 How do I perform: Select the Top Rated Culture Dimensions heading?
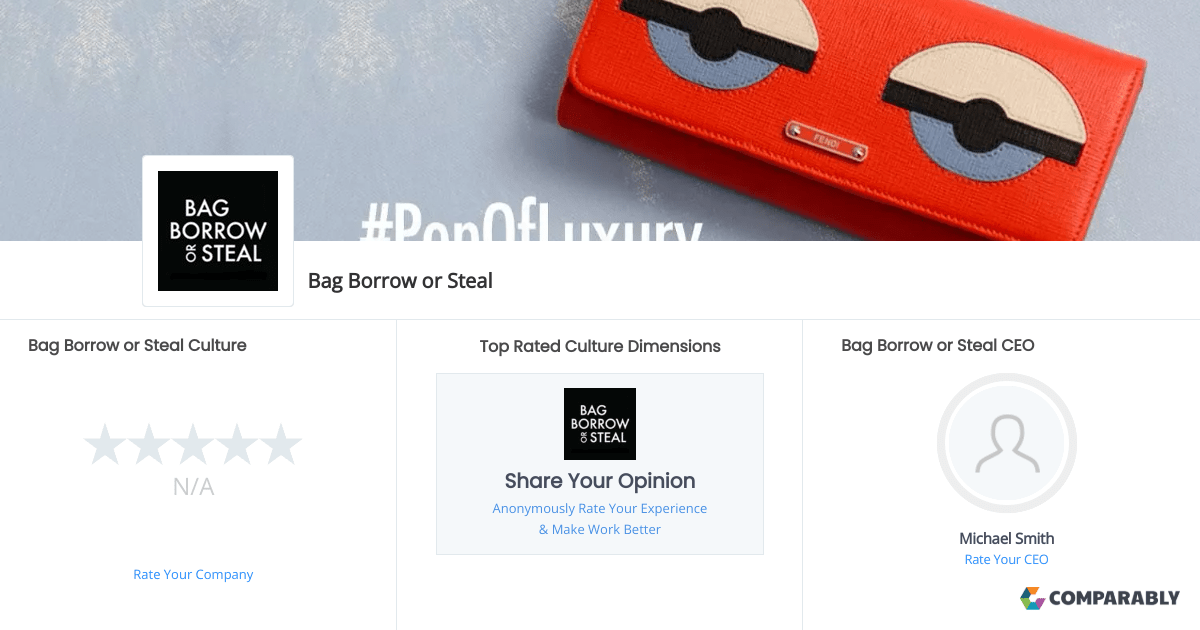pyautogui.click(x=600, y=346)
